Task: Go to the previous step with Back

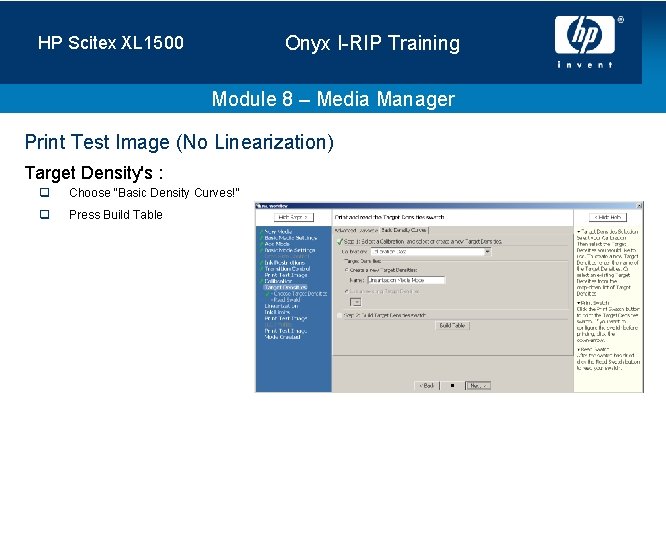Action: click(426, 386)
